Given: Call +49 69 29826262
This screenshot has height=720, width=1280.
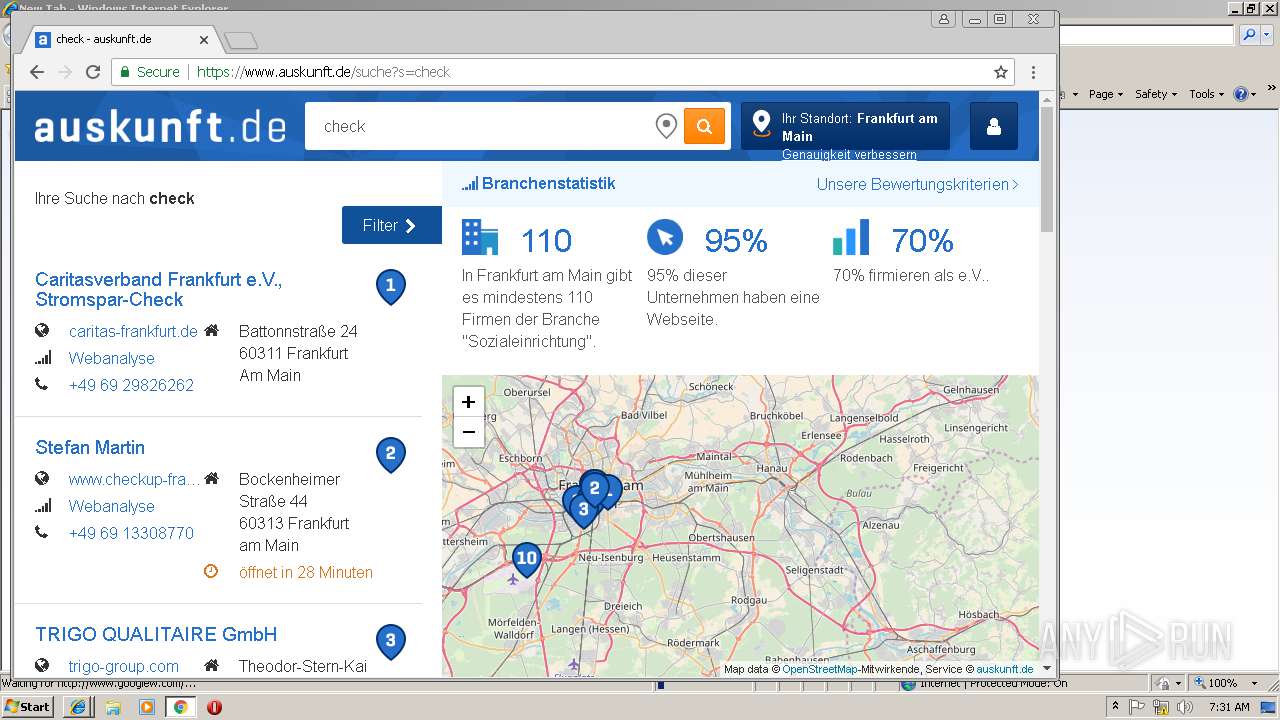Looking at the screenshot, I should (x=131, y=385).
